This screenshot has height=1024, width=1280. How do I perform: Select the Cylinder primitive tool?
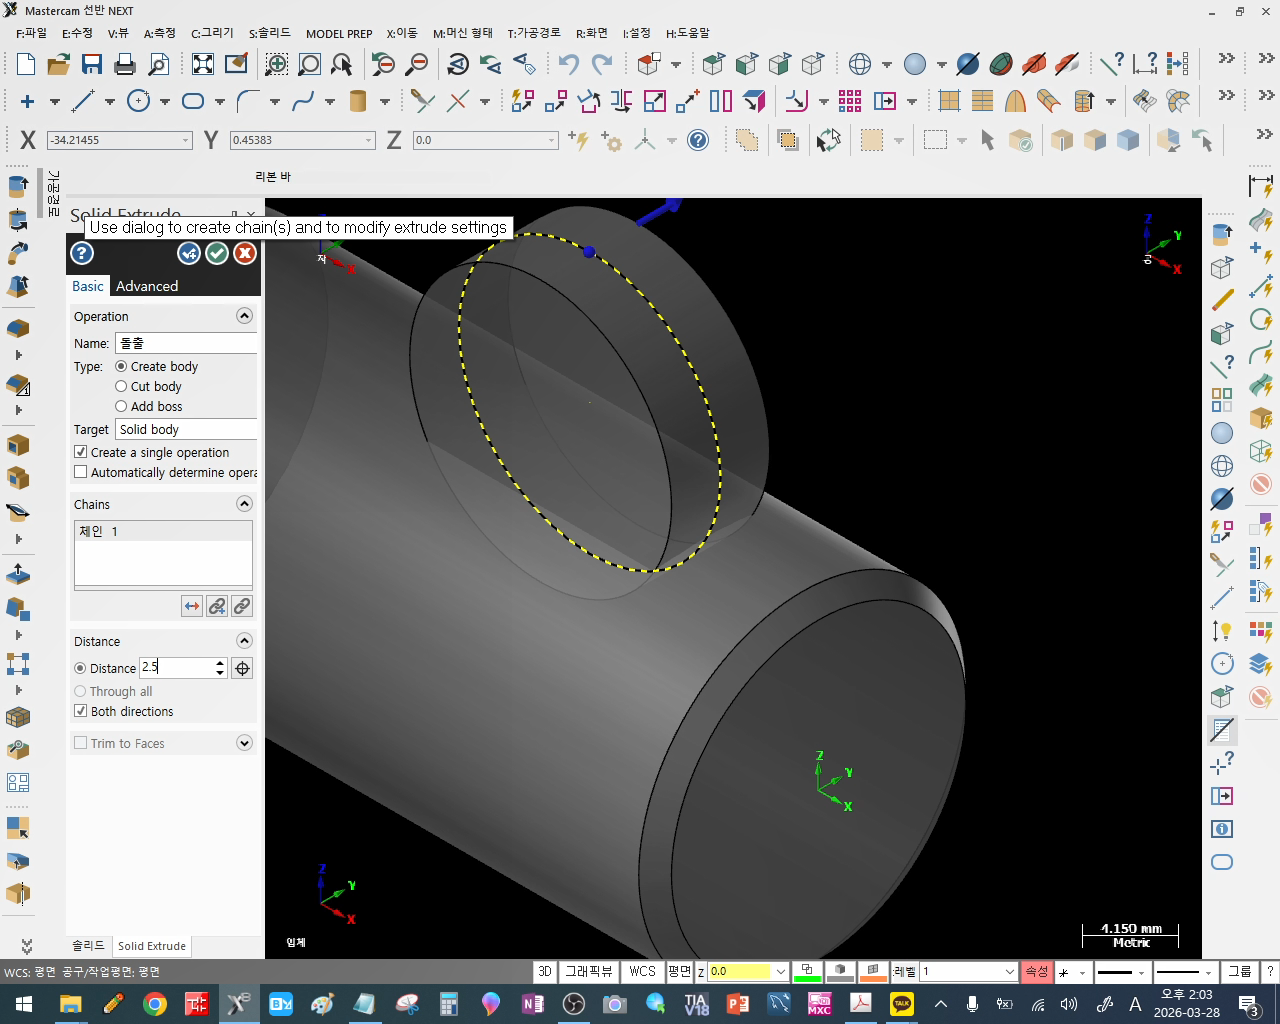[358, 101]
